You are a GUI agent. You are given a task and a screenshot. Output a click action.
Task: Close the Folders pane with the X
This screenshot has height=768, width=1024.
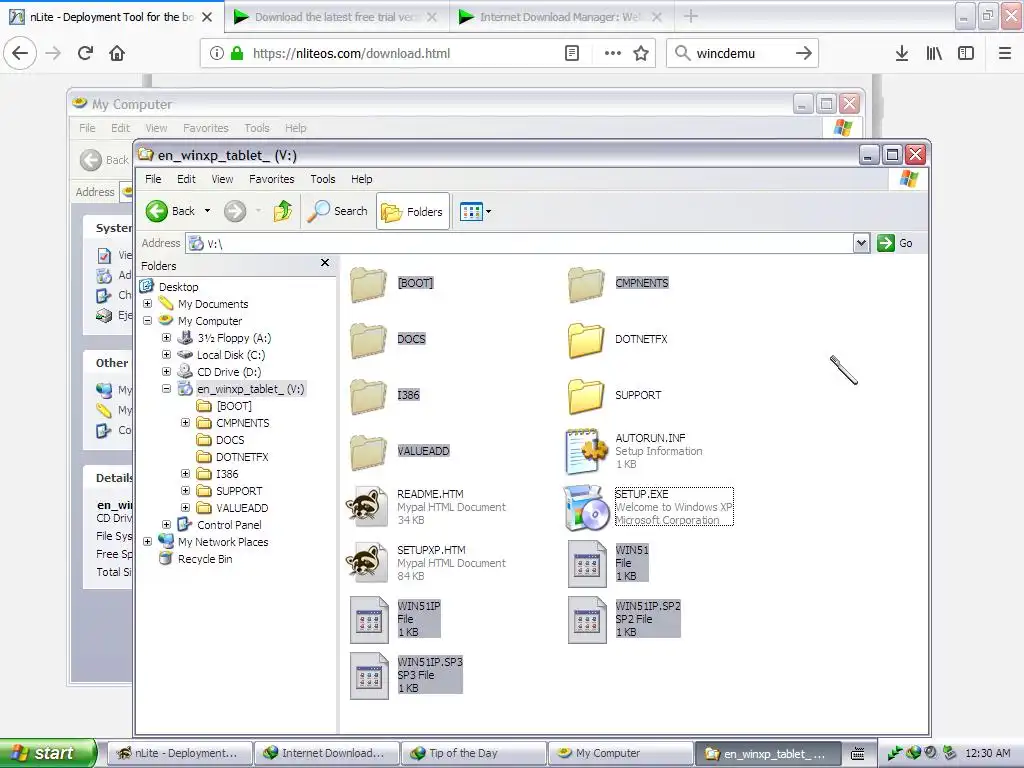coord(325,263)
